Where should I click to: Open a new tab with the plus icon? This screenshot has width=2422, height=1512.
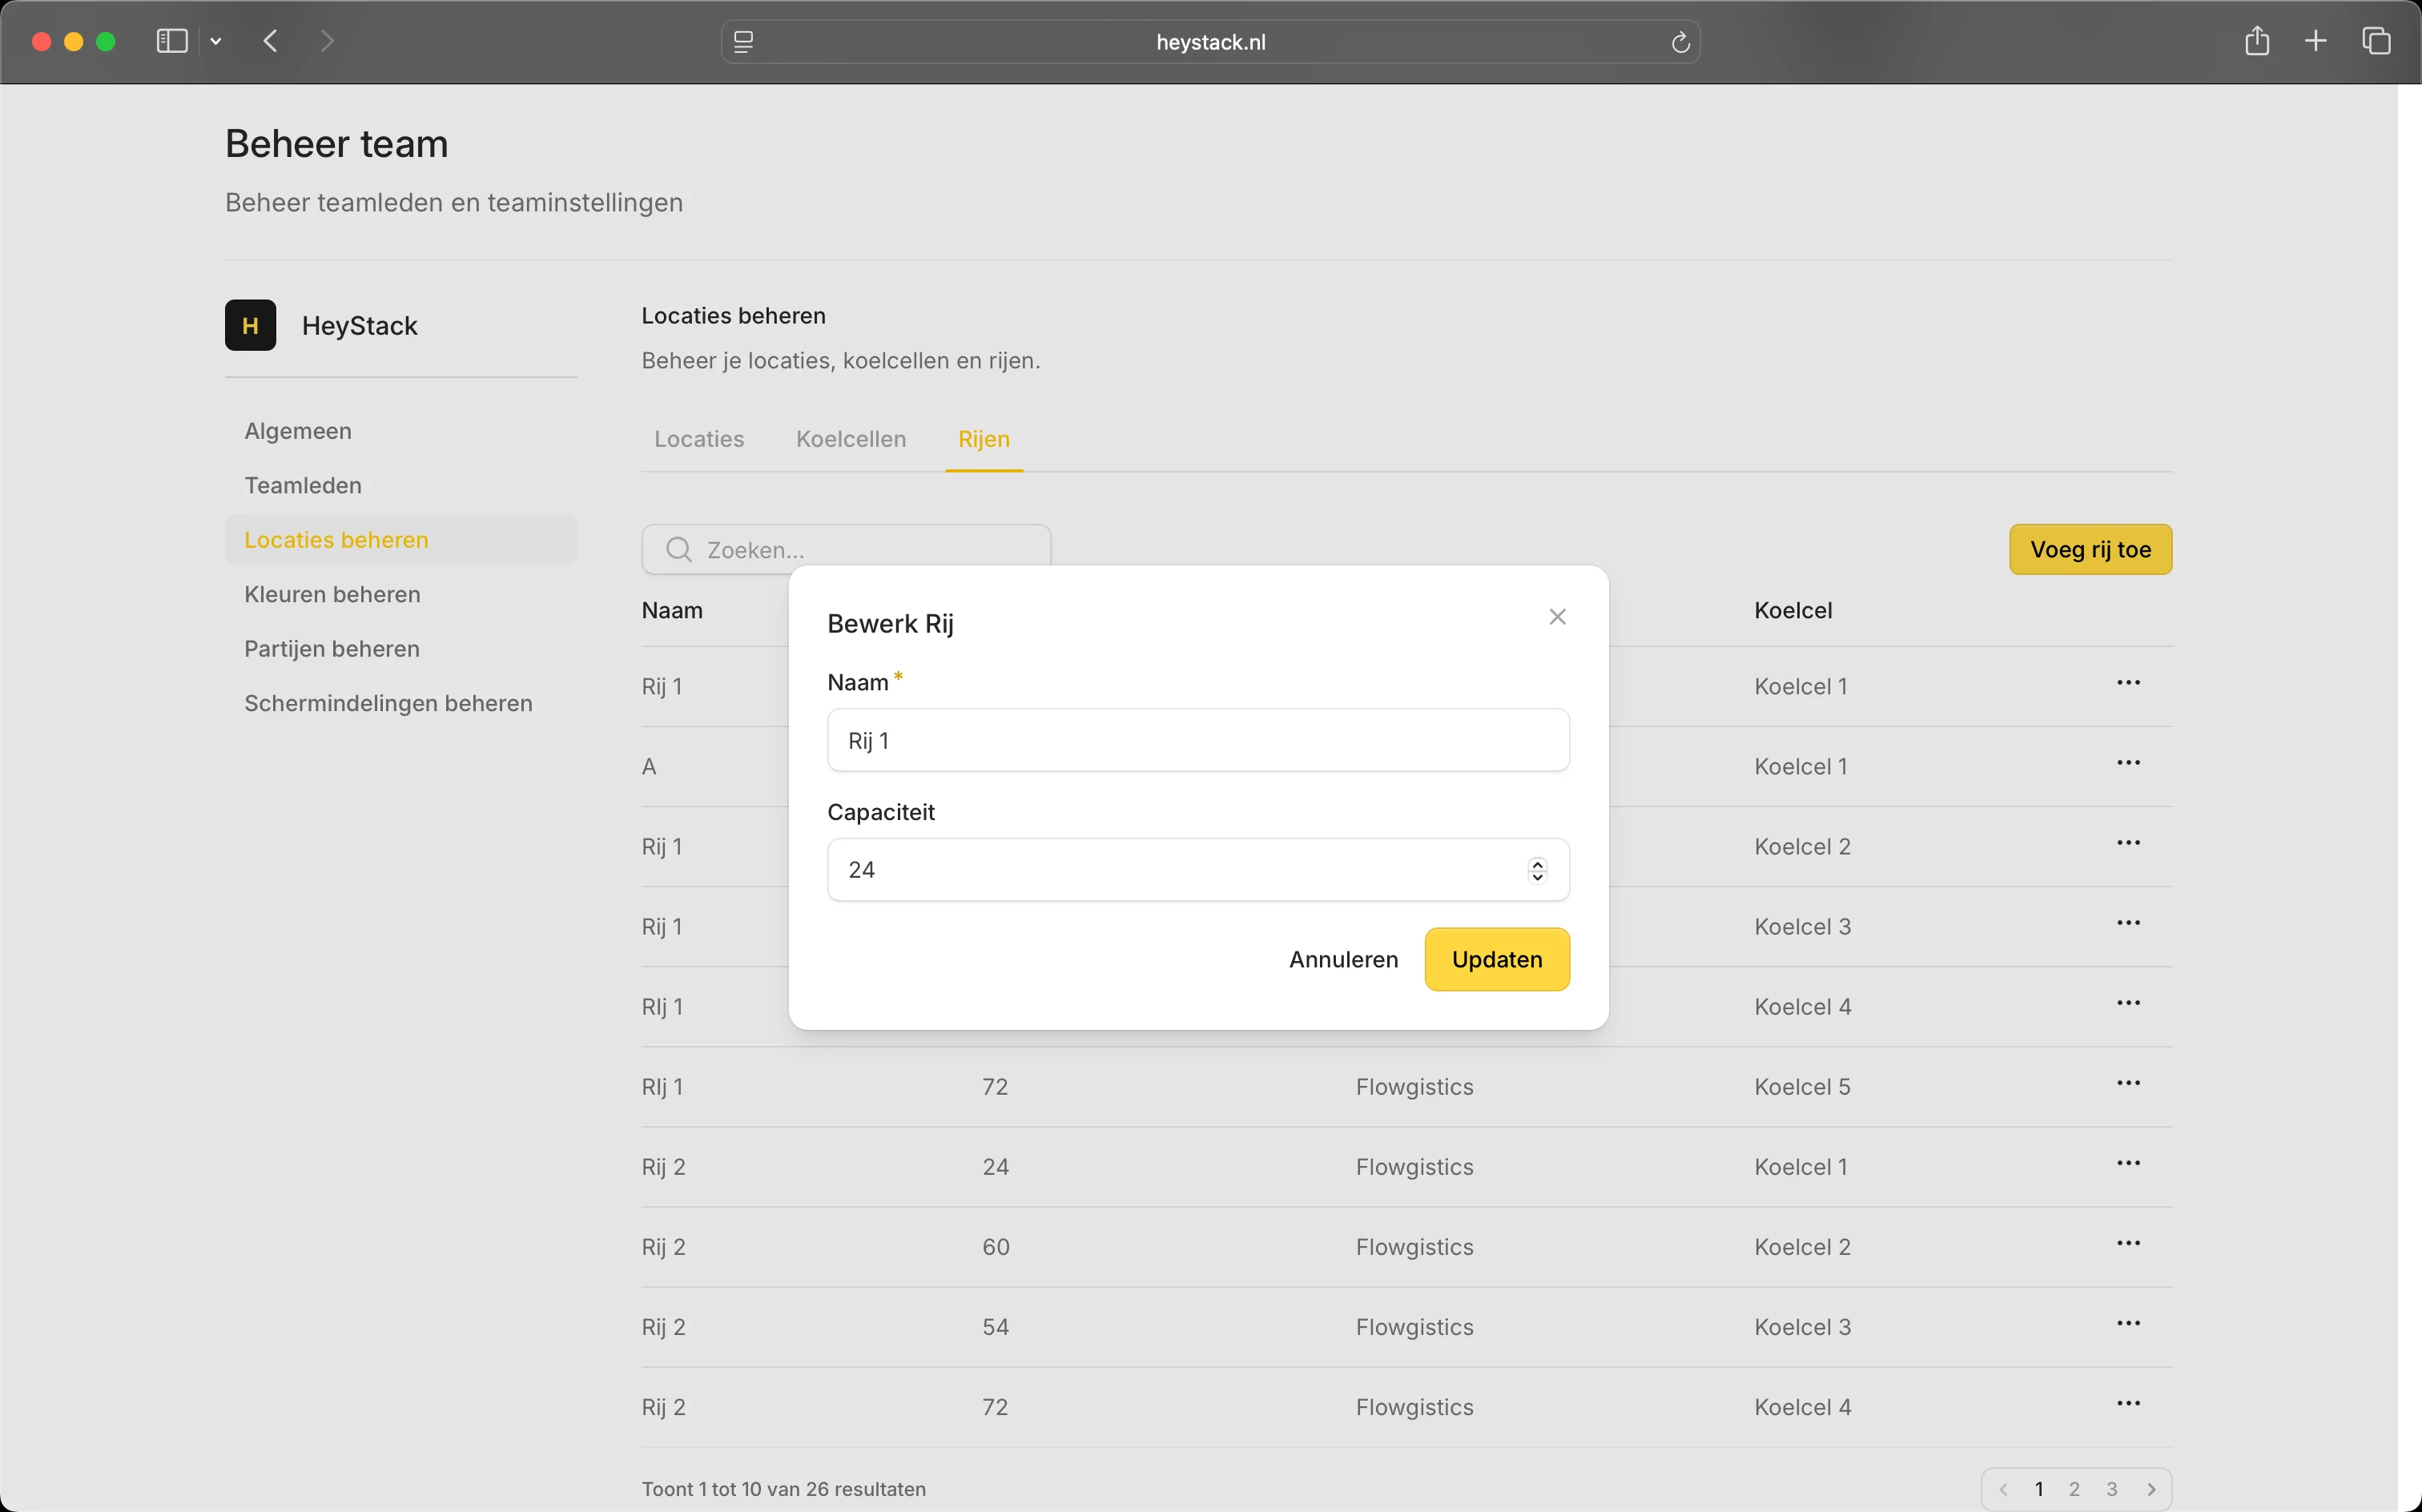(2315, 41)
